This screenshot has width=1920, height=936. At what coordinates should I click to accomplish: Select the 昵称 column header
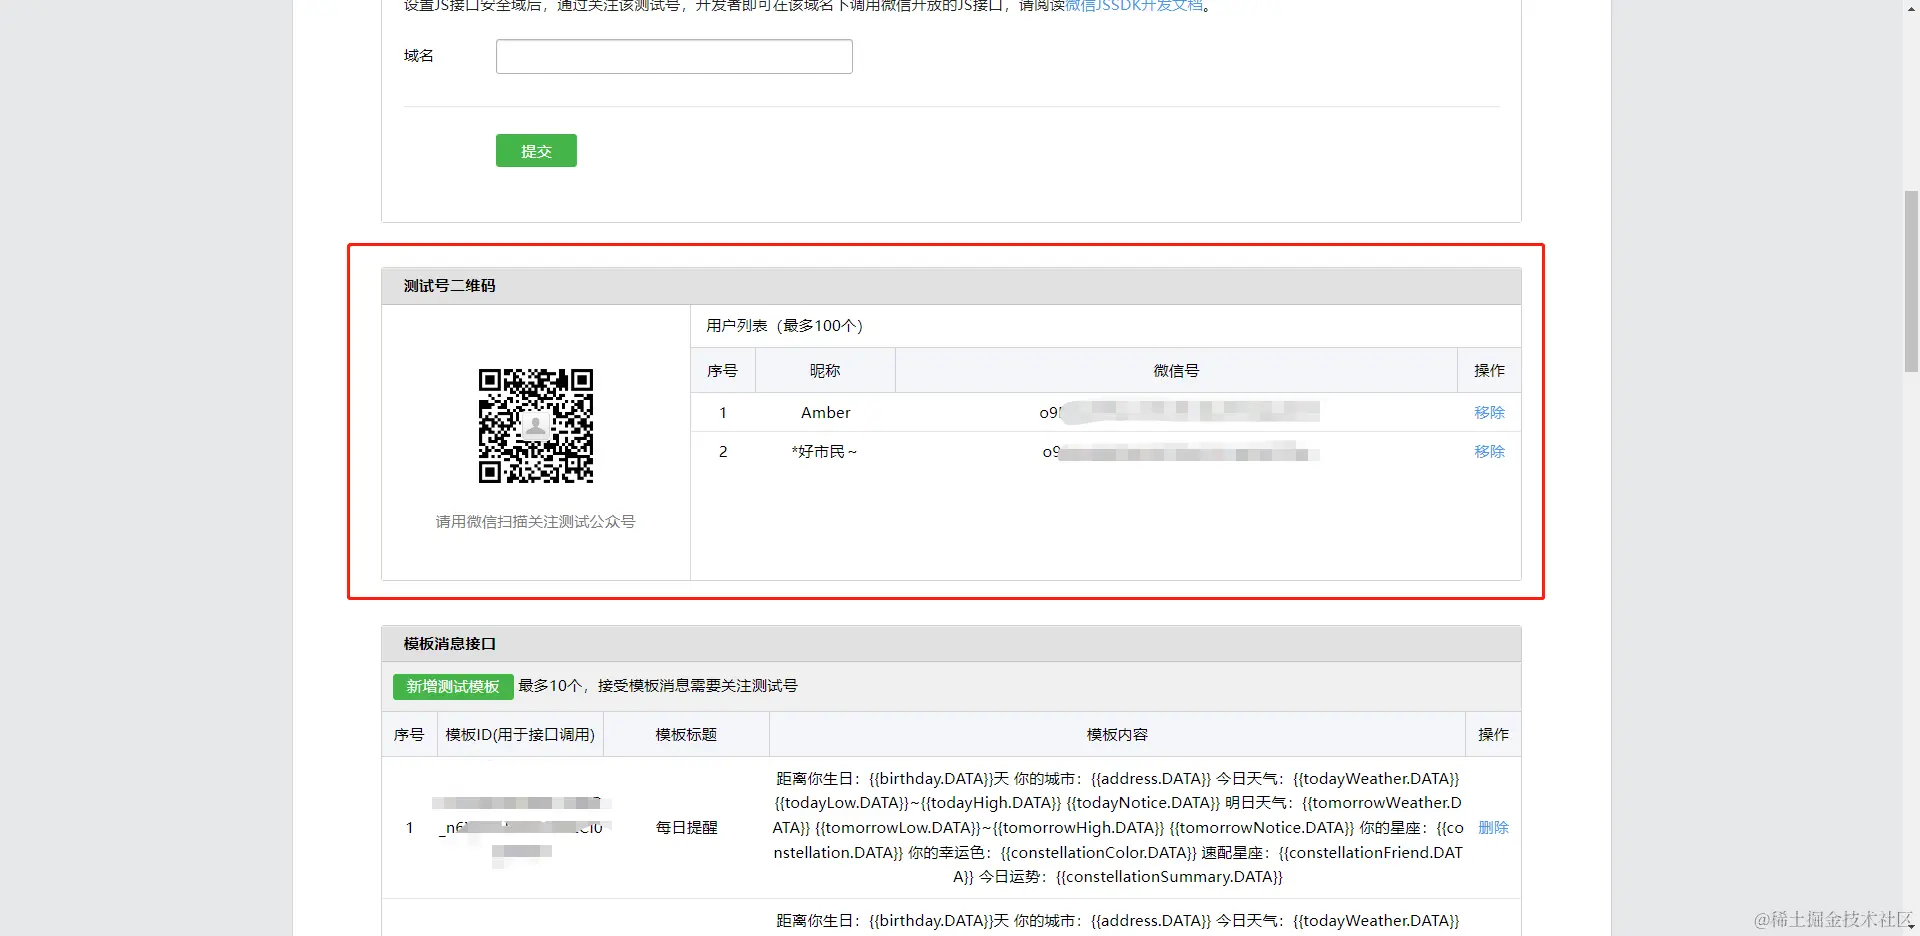[x=824, y=370]
